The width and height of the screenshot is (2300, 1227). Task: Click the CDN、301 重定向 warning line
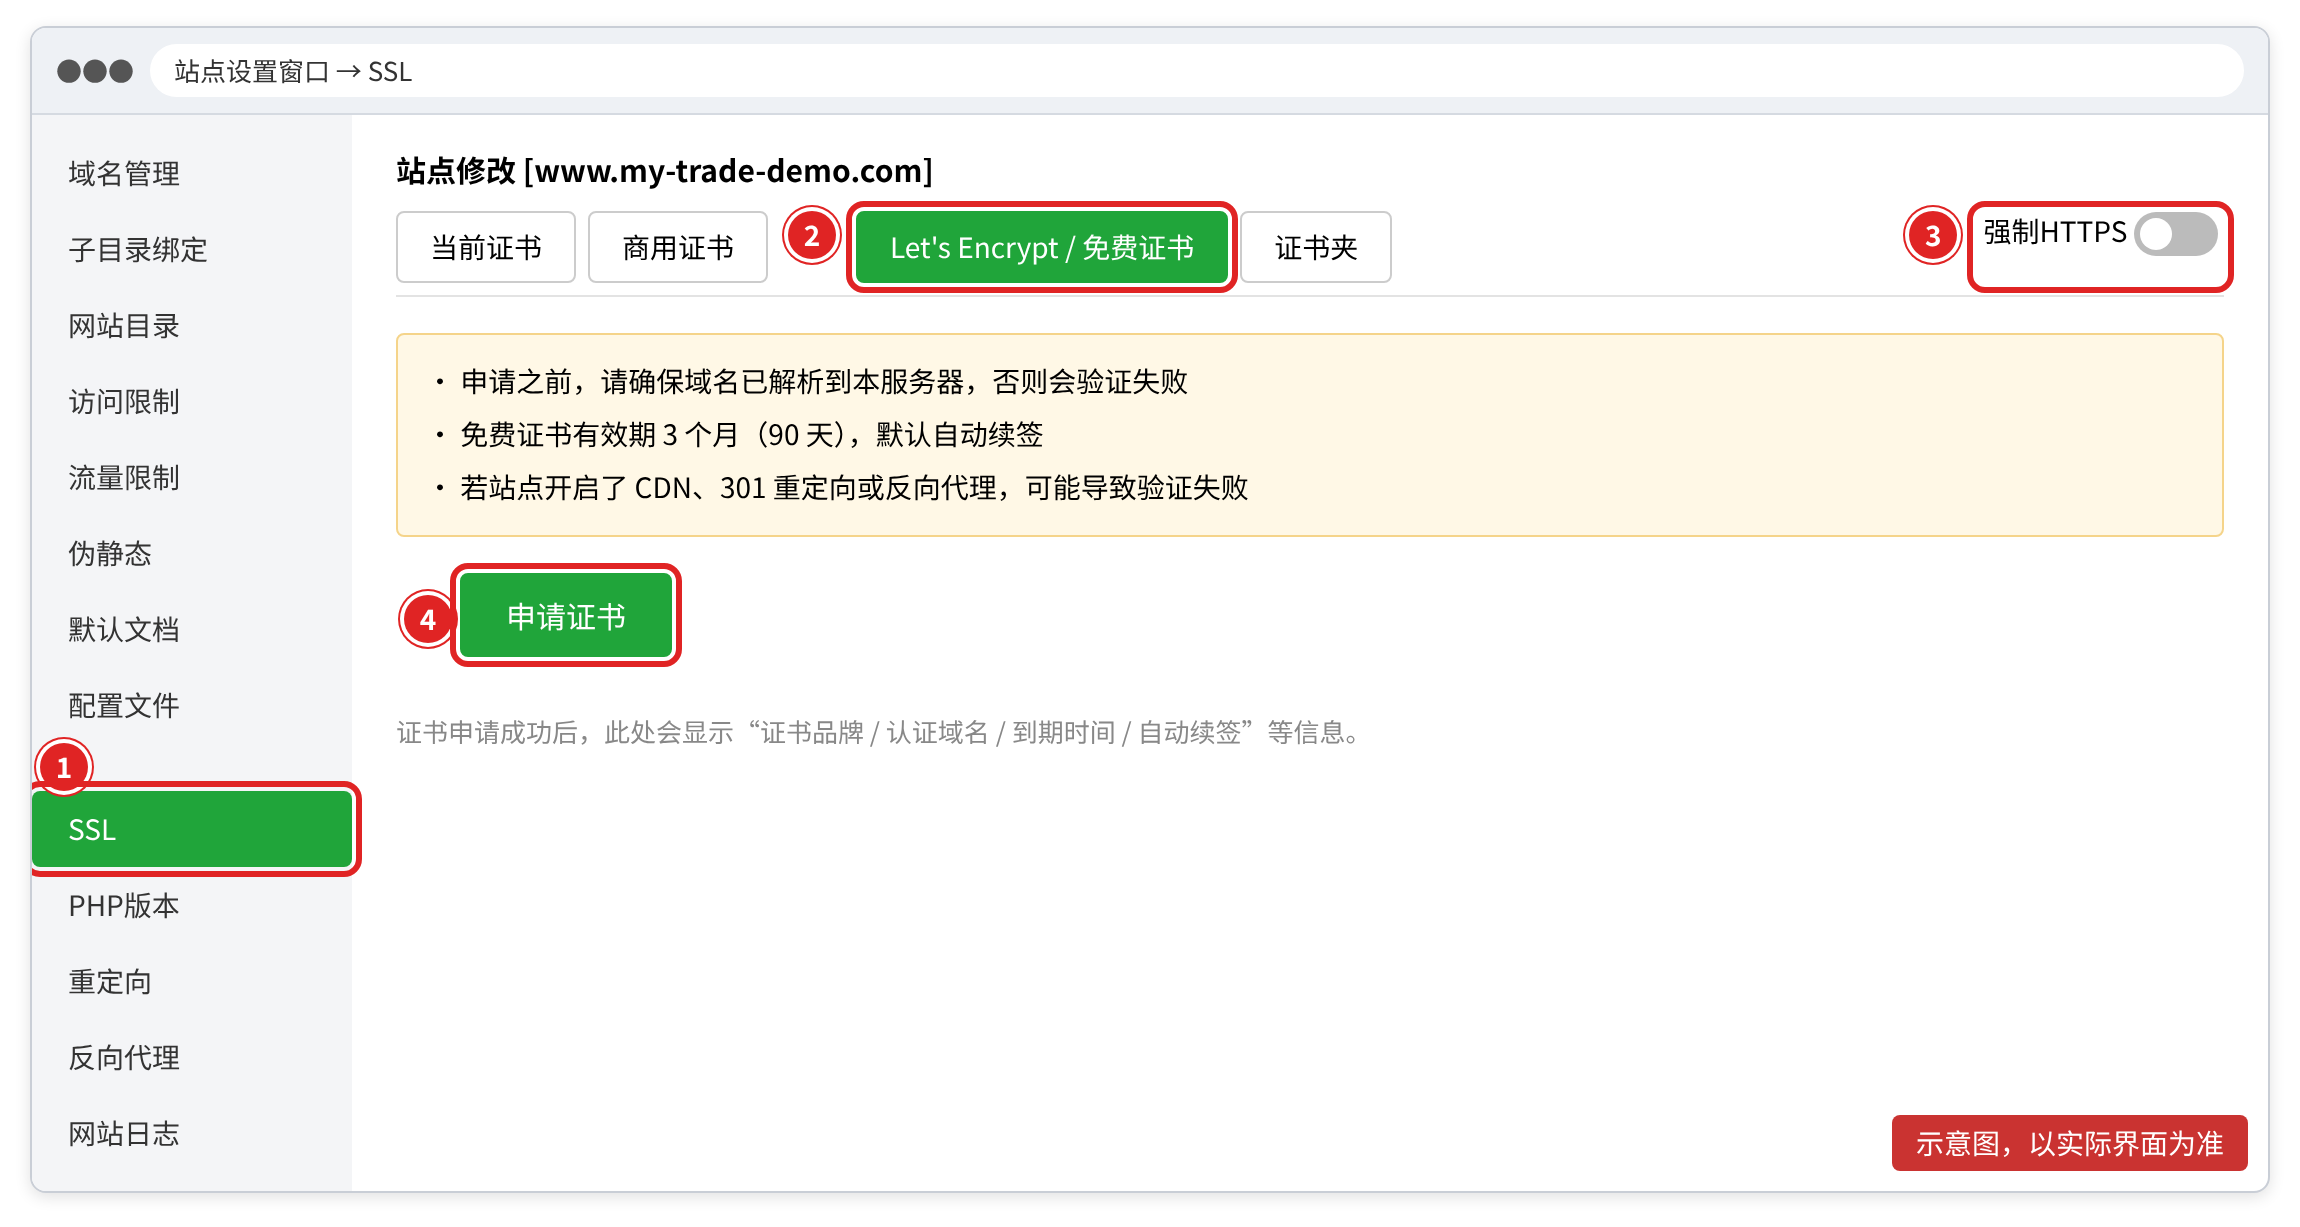point(854,488)
